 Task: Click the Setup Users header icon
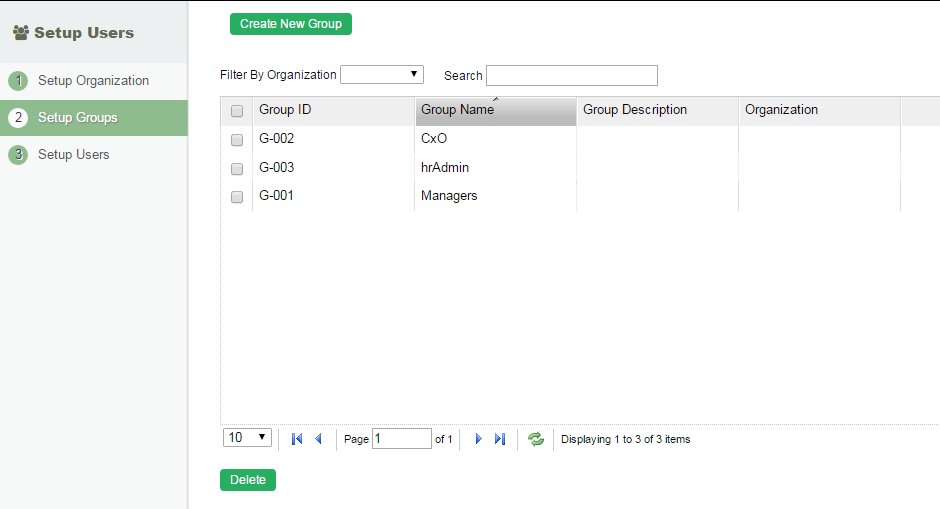coord(20,33)
